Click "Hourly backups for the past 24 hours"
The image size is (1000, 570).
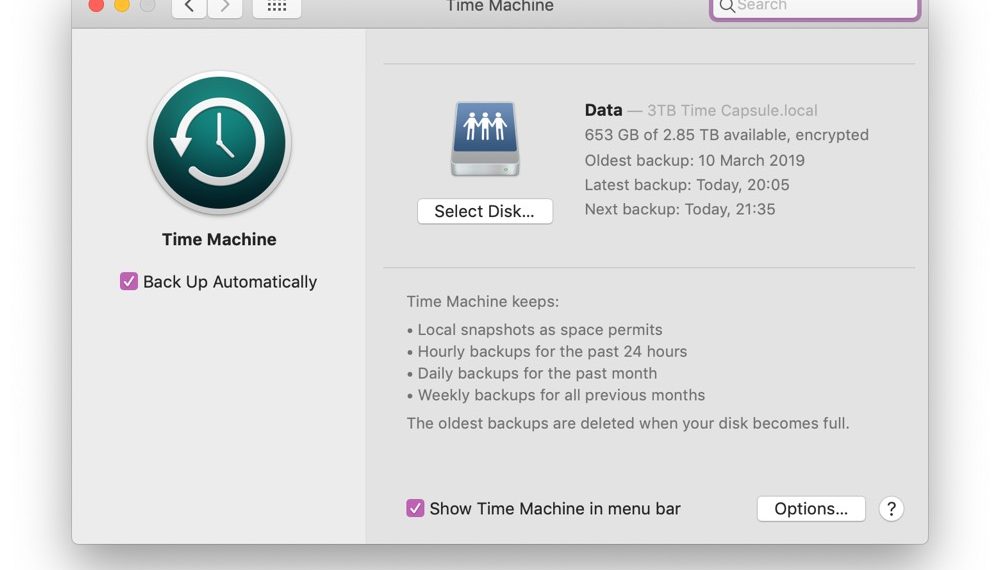[x=552, y=351]
